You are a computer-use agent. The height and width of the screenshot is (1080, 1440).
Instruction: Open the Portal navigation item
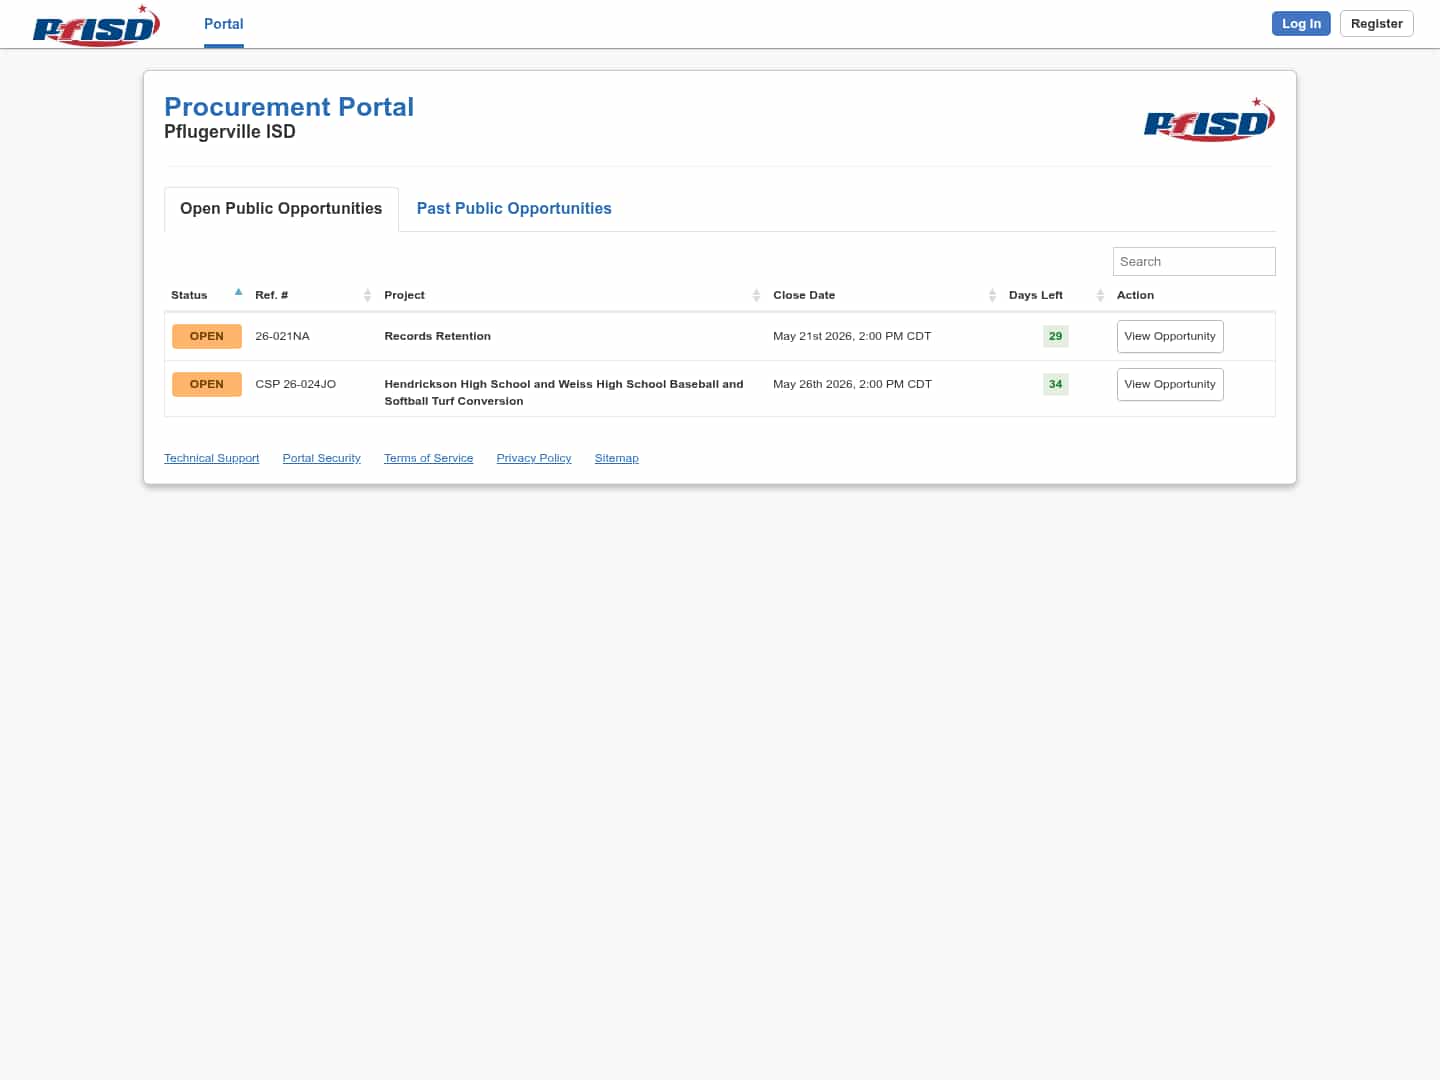click(x=223, y=24)
